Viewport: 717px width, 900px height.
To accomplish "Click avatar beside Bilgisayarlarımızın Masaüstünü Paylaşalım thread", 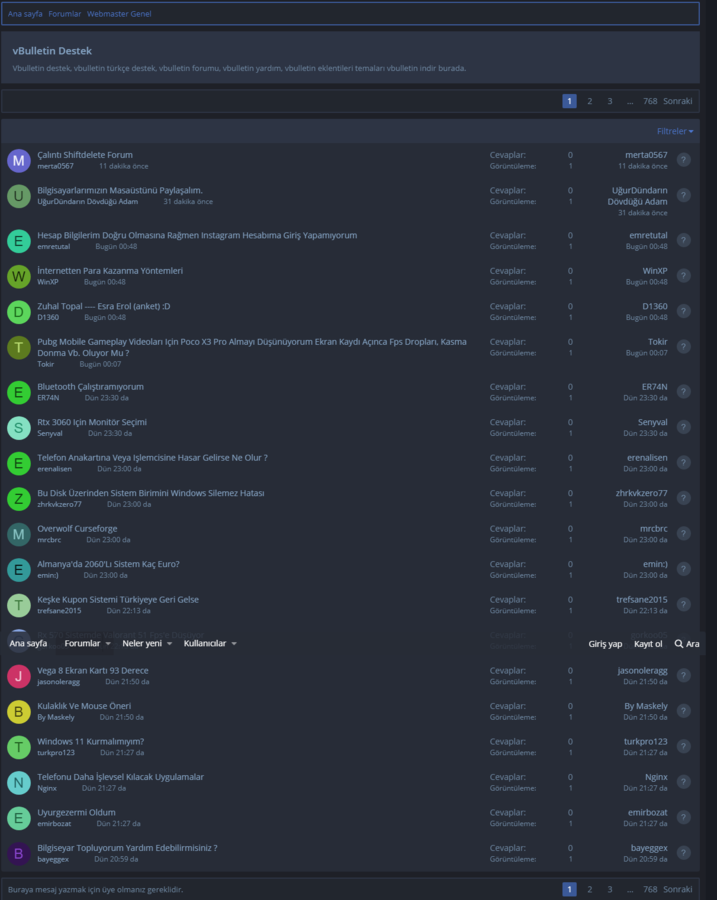I will [x=18, y=196].
